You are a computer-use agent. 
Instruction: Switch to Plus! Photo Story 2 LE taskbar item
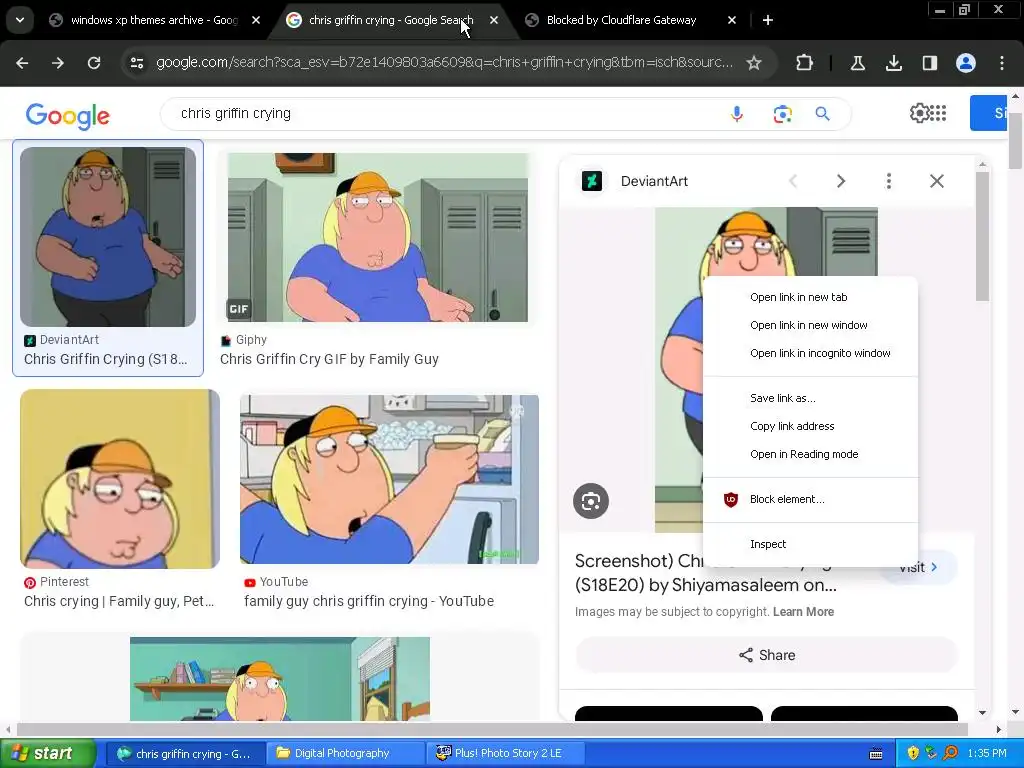pyautogui.click(x=506, y=754)
